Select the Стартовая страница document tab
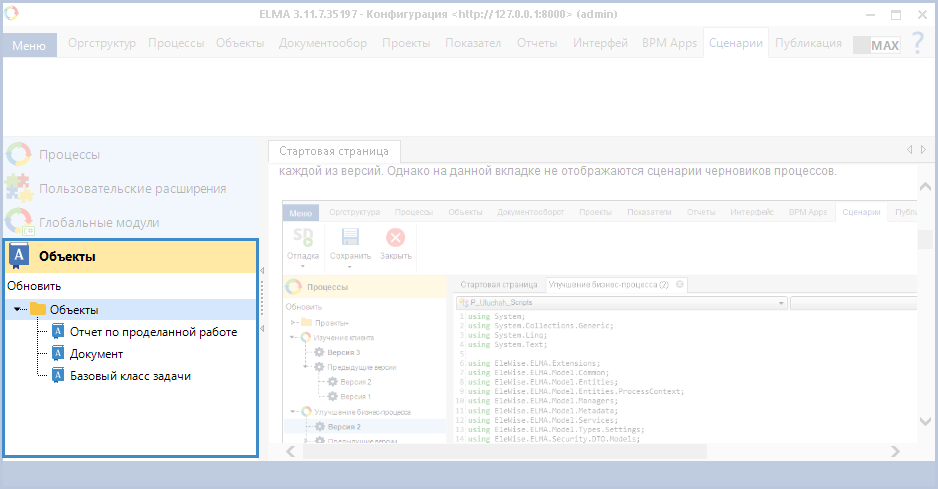Viewport: 938px width, 489px height. click(334, 151)
